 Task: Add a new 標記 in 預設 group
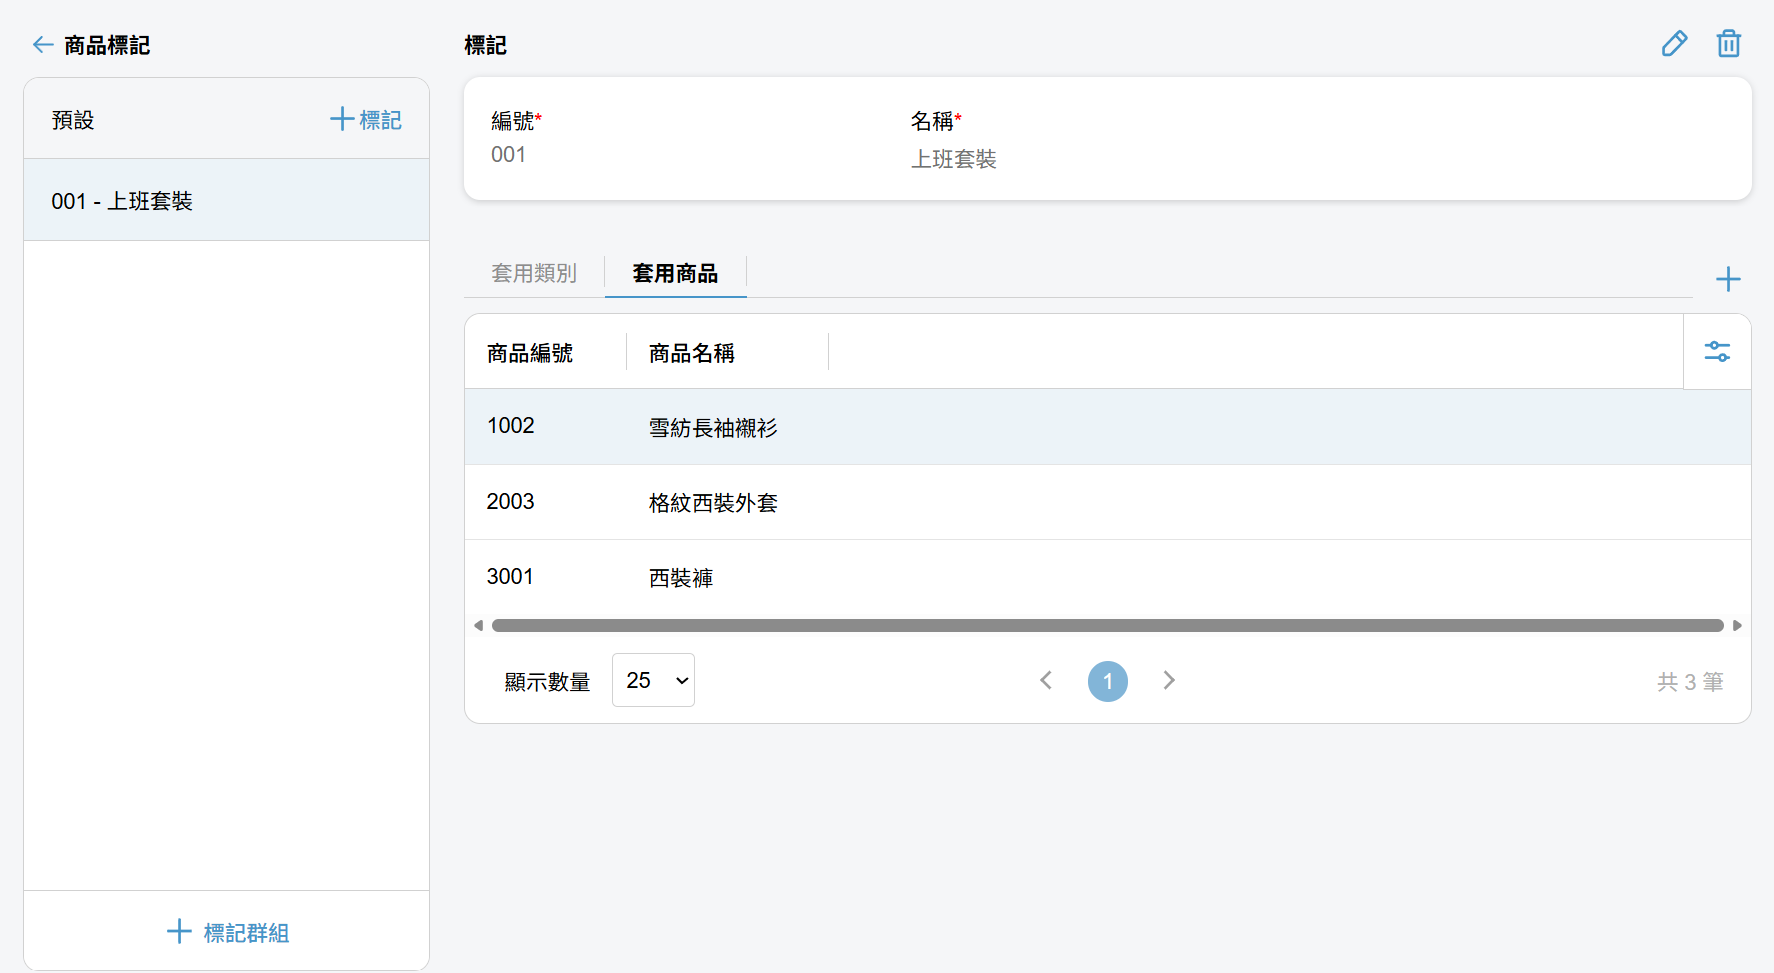pyautogui.click(x=366, y=120)
